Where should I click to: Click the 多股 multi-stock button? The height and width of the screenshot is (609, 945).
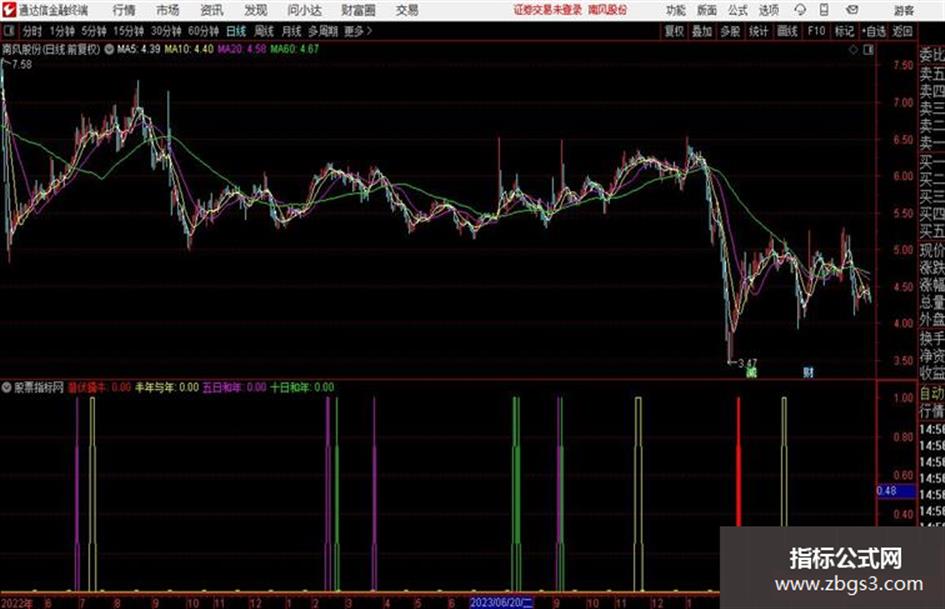(730, 31)
